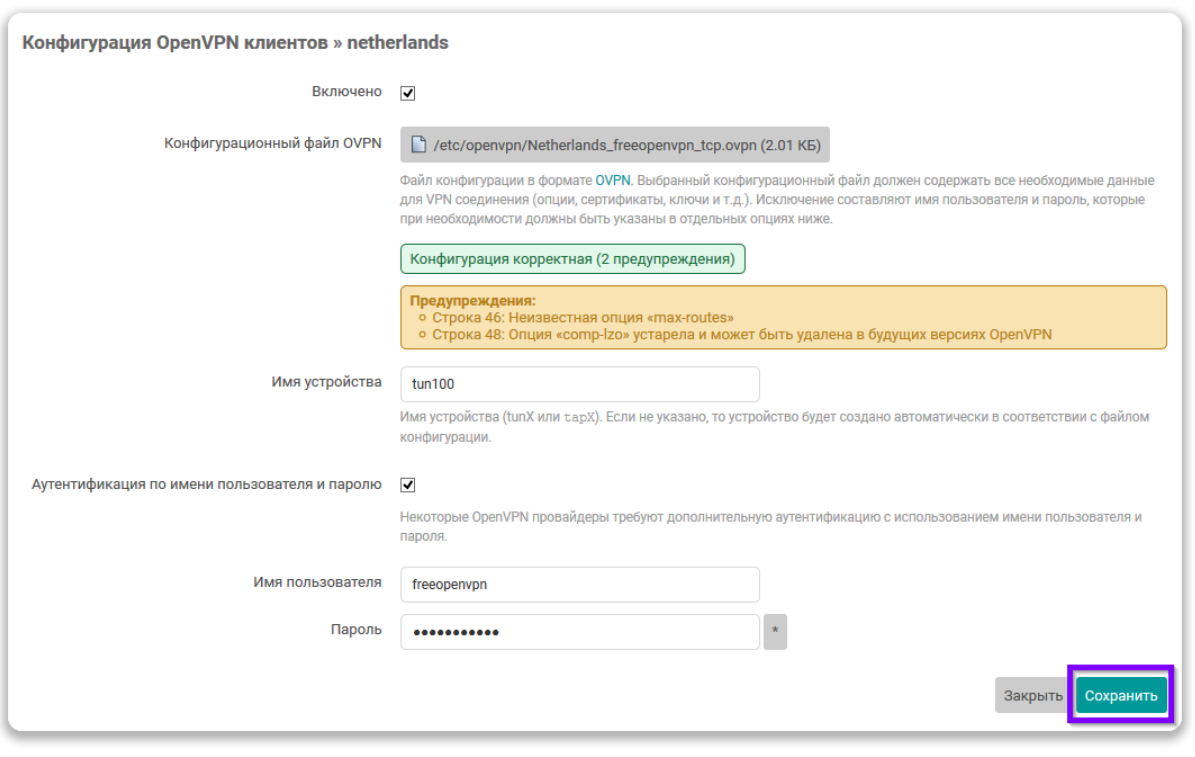Click the Предупреждения heading in the warning box
Viewport: 1195px width, 757px height.
[x=473, y=300]
